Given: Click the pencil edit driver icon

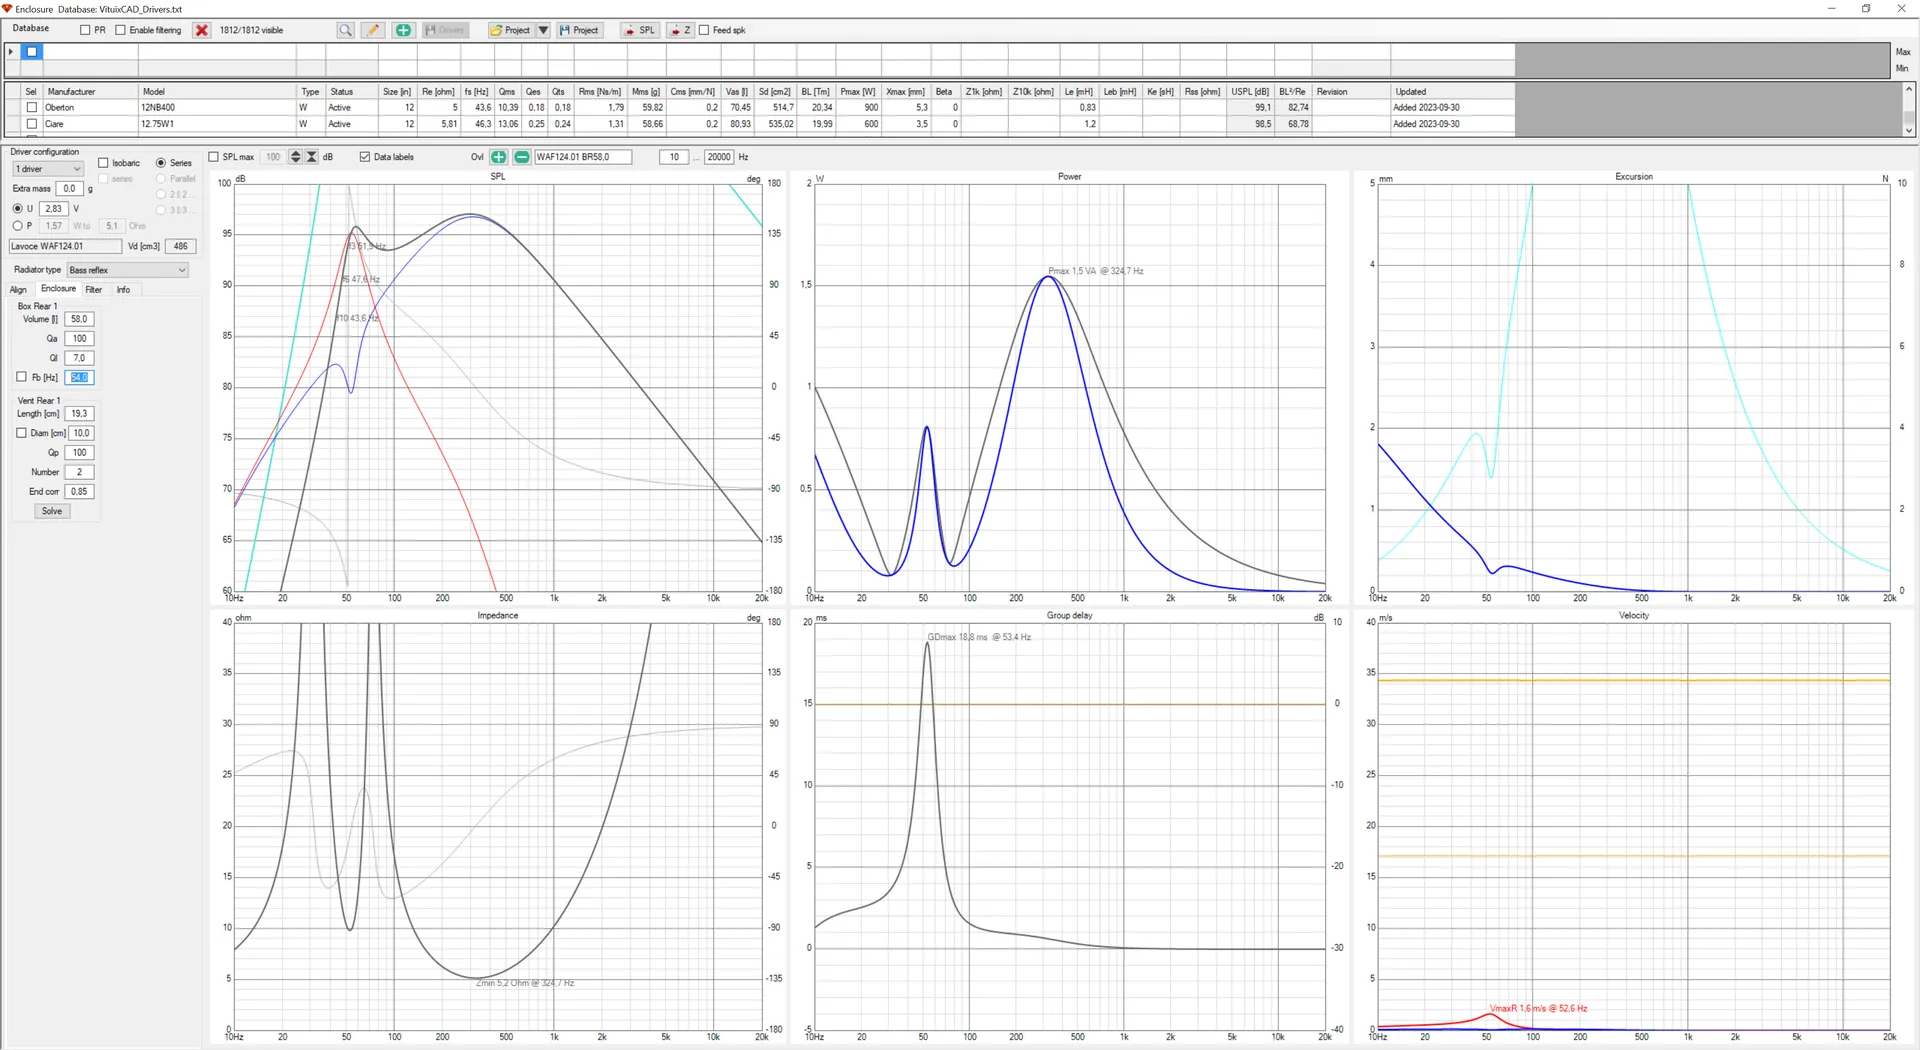Looking at the screenshot, I should point(373,30).
